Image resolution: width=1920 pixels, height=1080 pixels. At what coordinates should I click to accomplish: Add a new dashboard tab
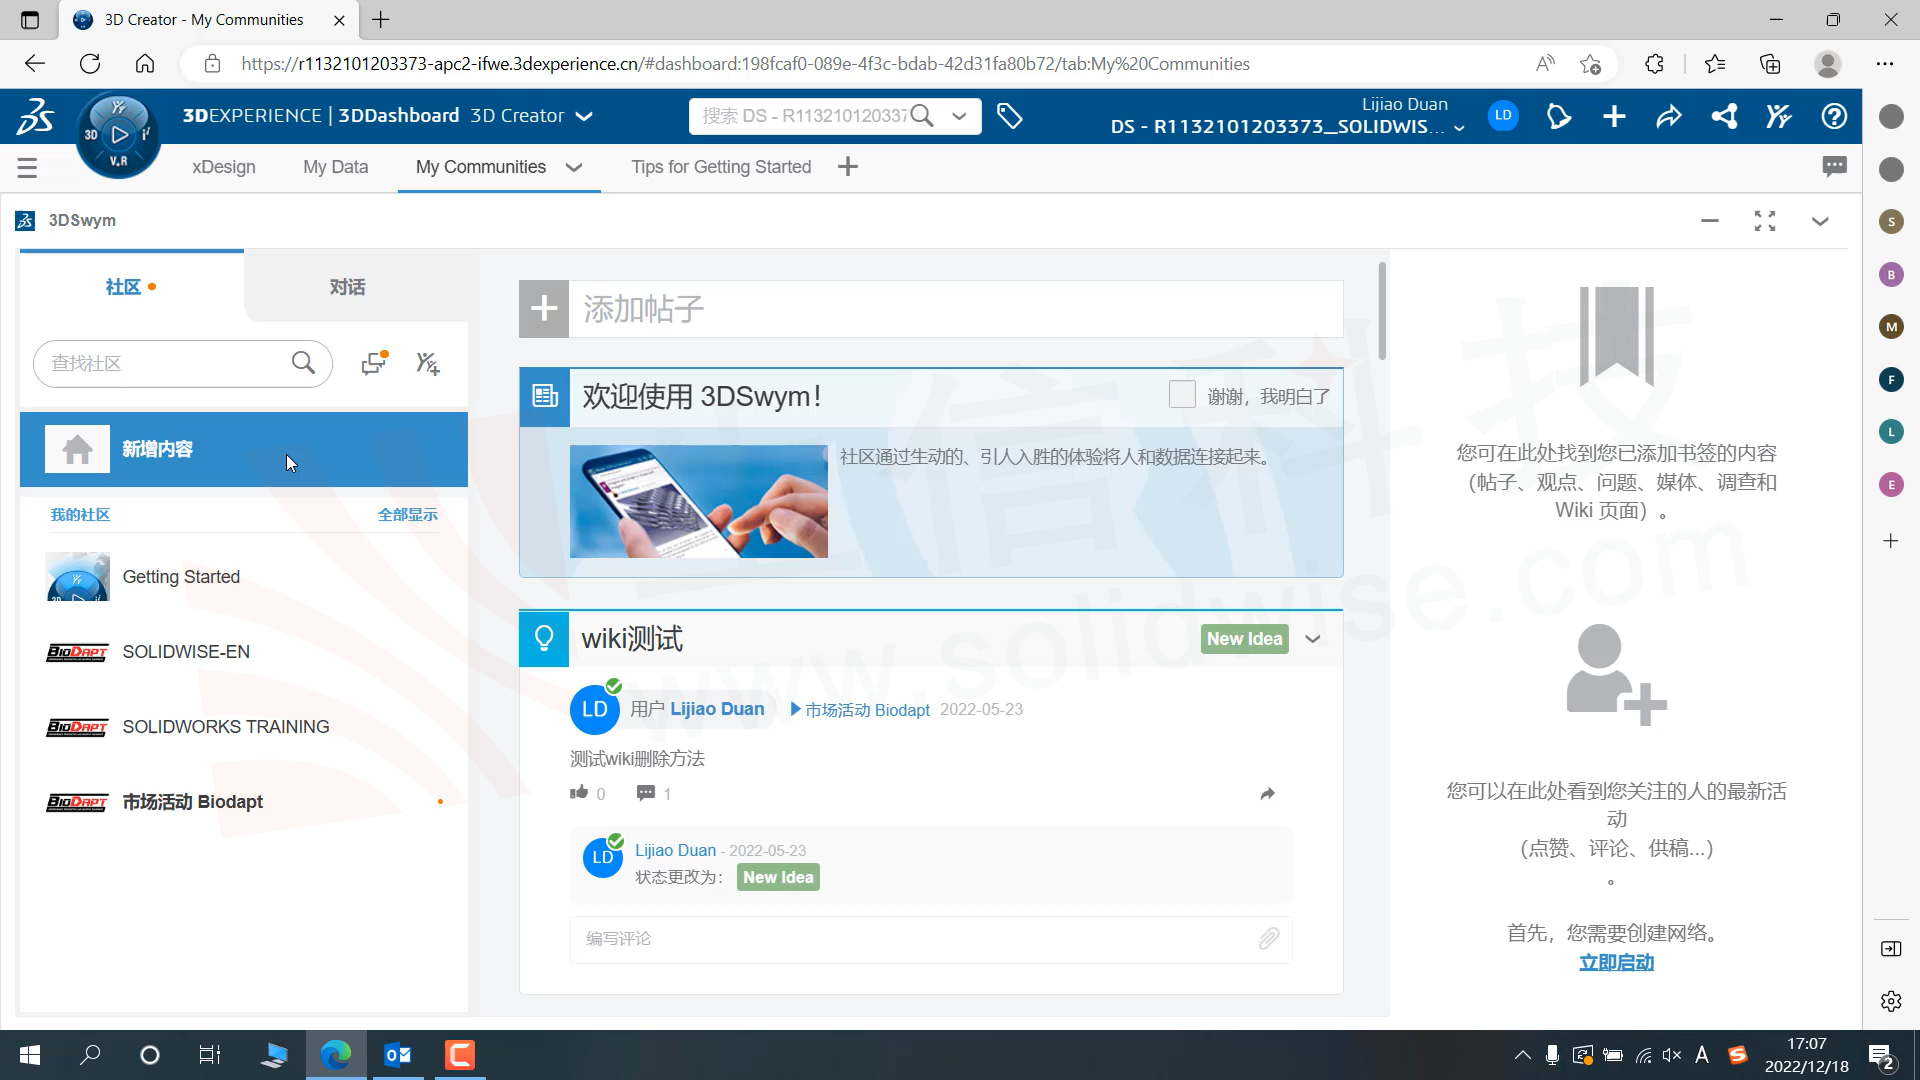(848, 167)
